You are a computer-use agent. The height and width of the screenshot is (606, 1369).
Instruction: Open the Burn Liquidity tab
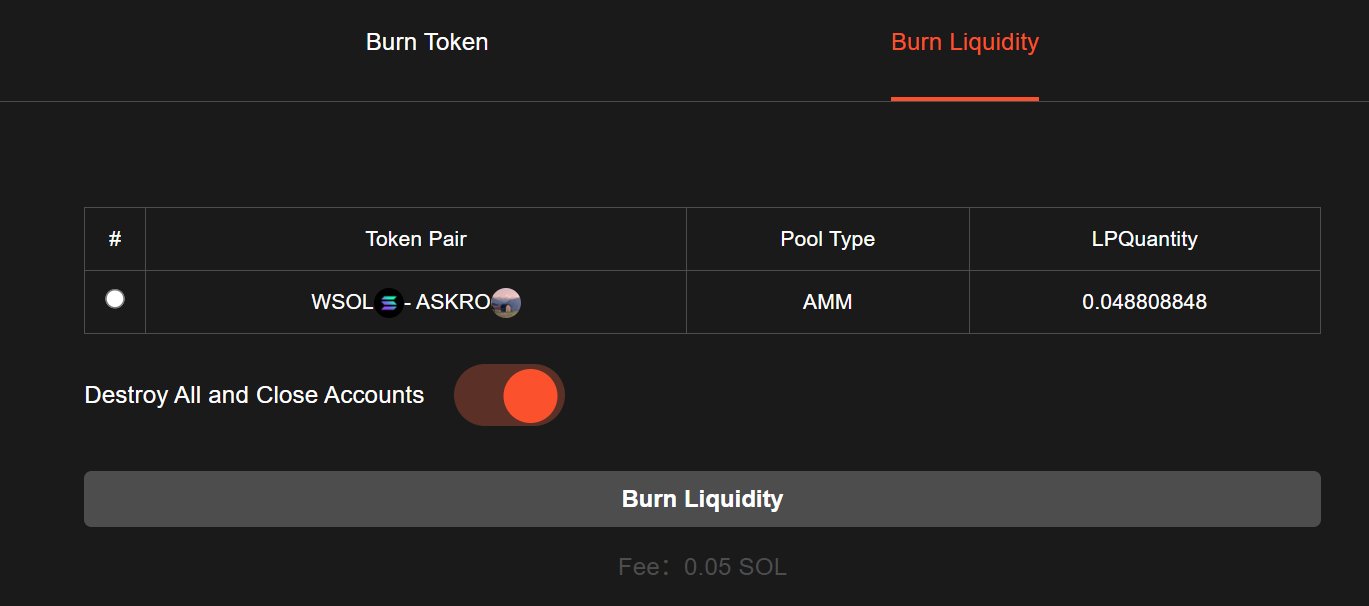(964, 42)
